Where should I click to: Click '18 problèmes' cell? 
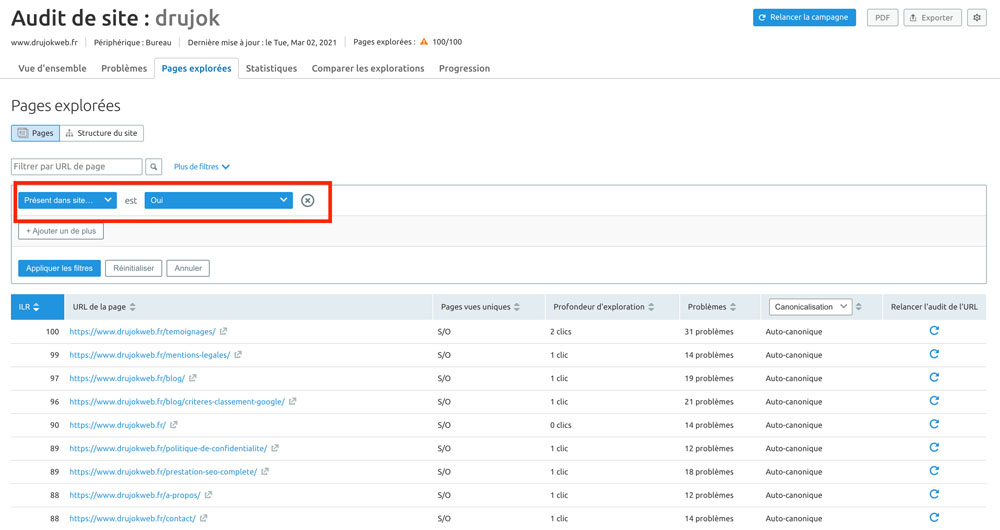coord(709,472)
